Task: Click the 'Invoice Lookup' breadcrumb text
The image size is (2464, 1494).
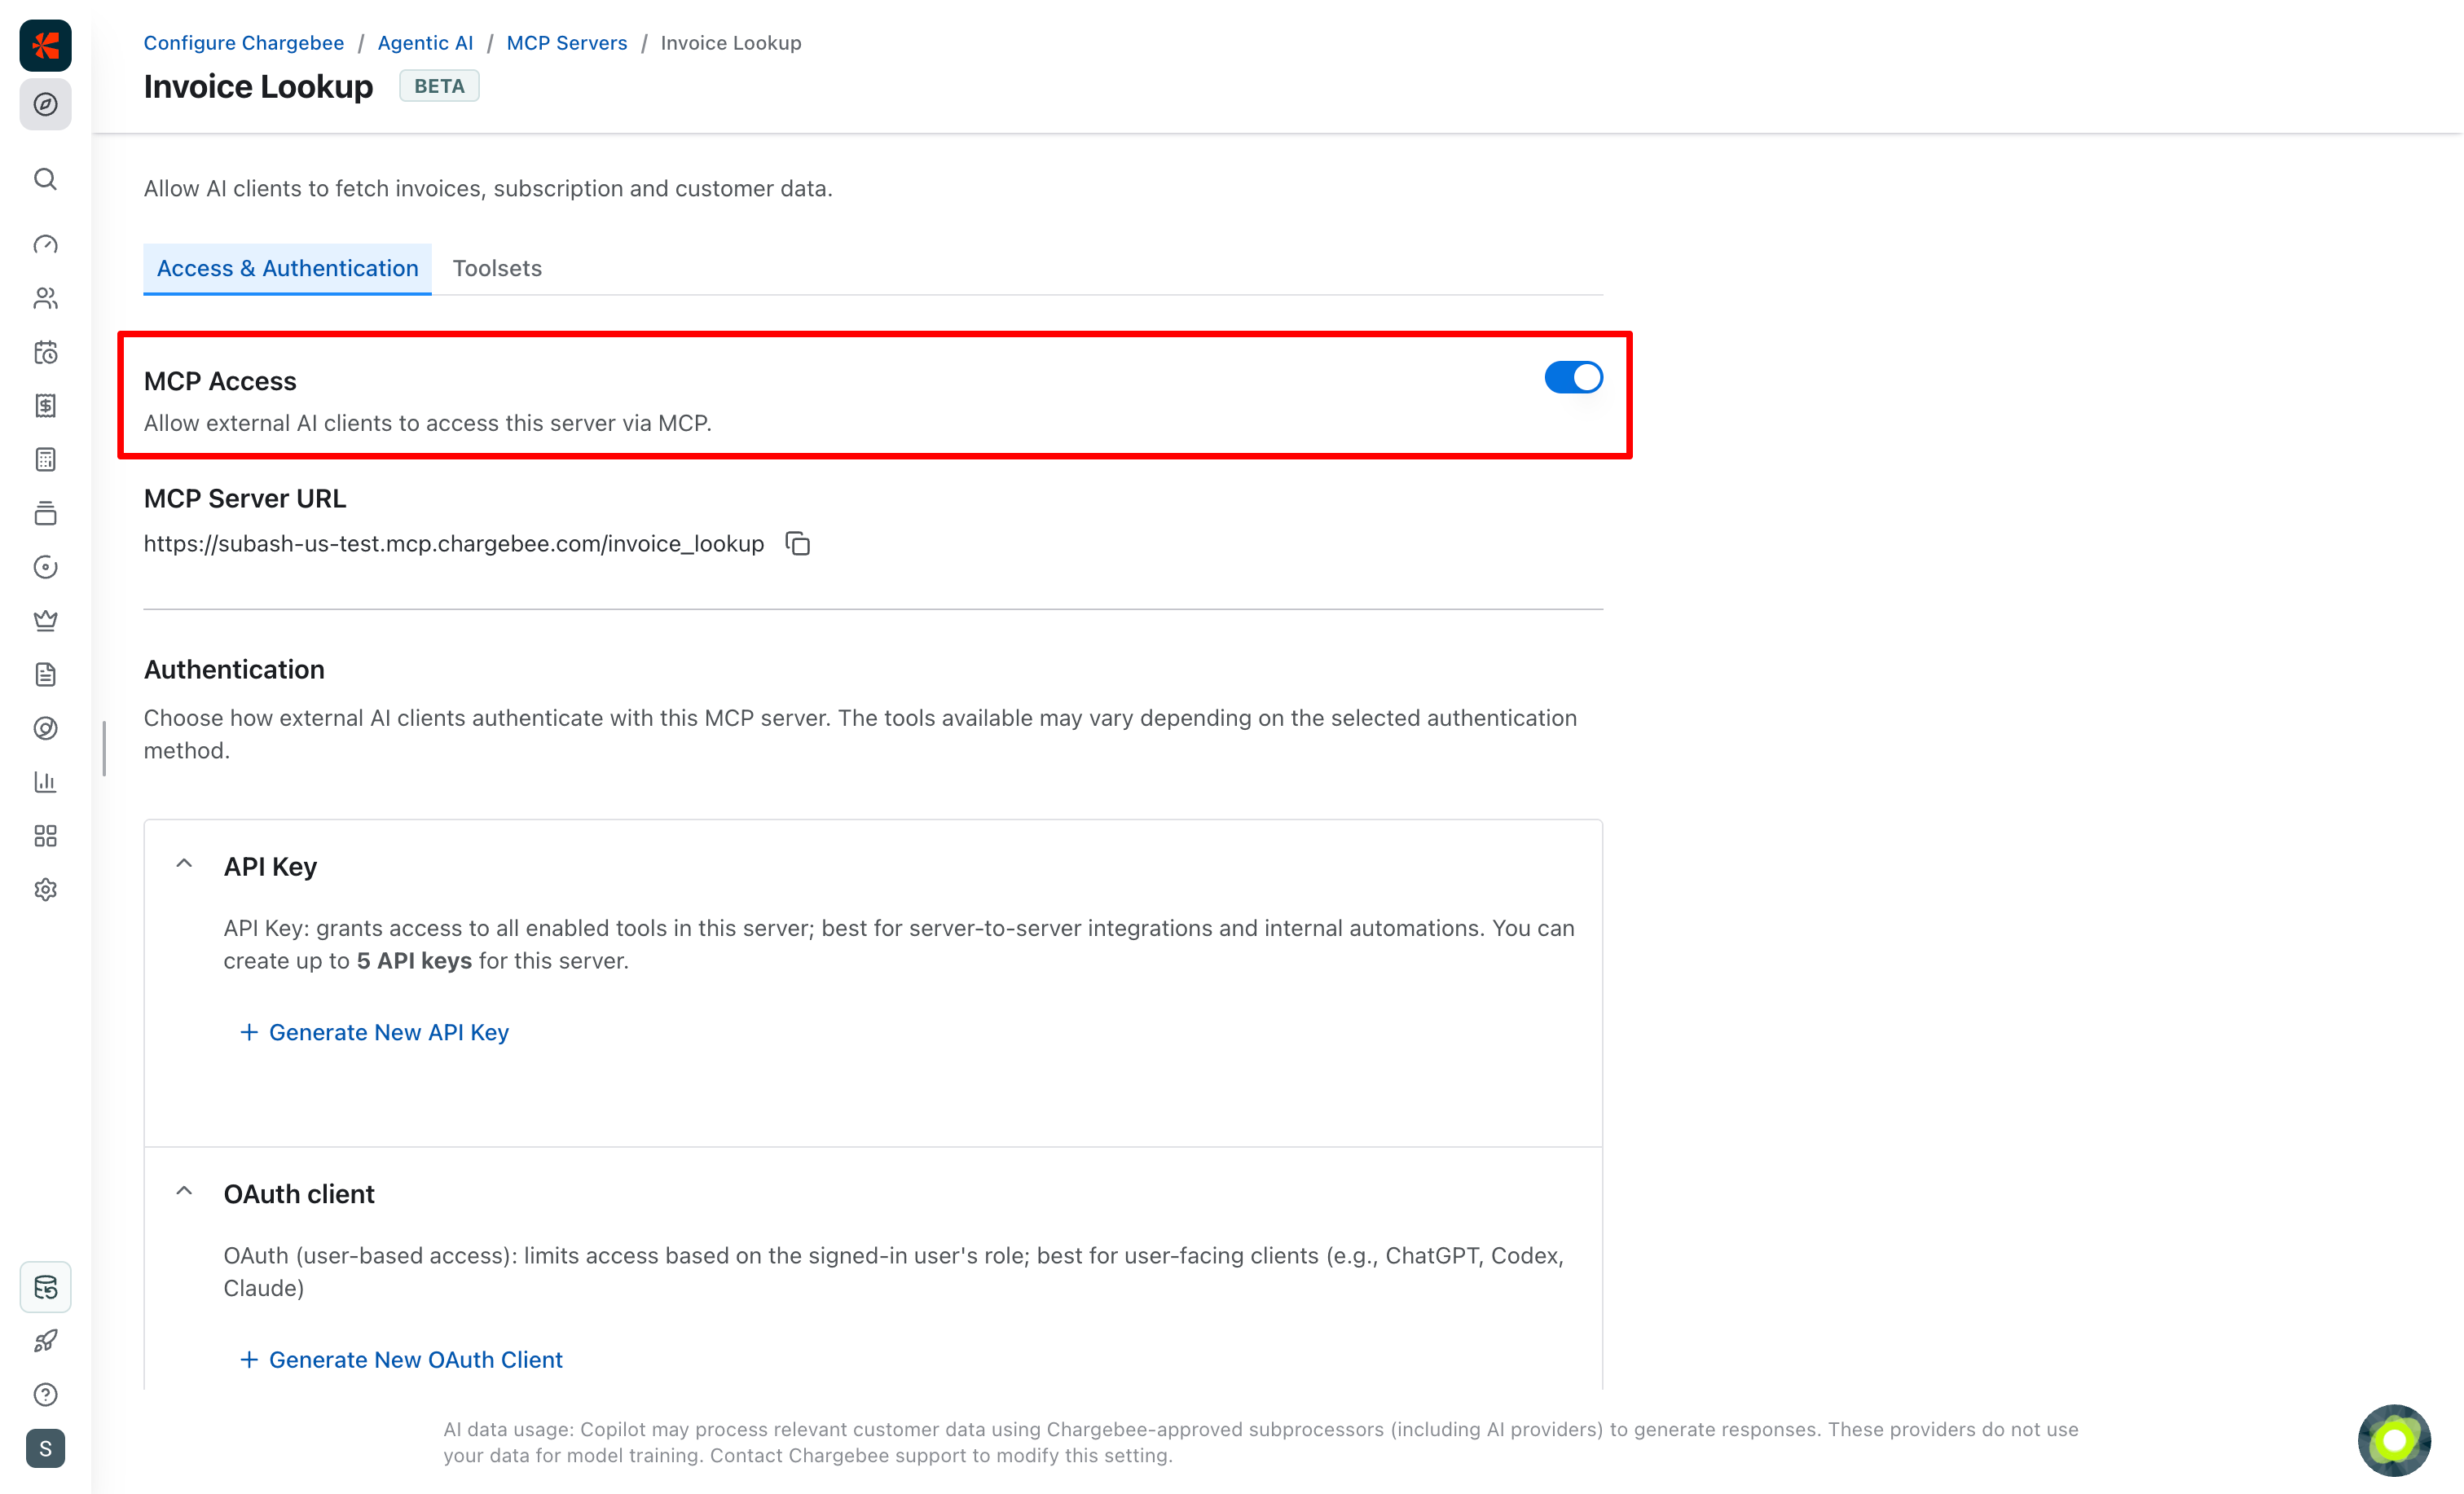Action: [x=731, y=43]
